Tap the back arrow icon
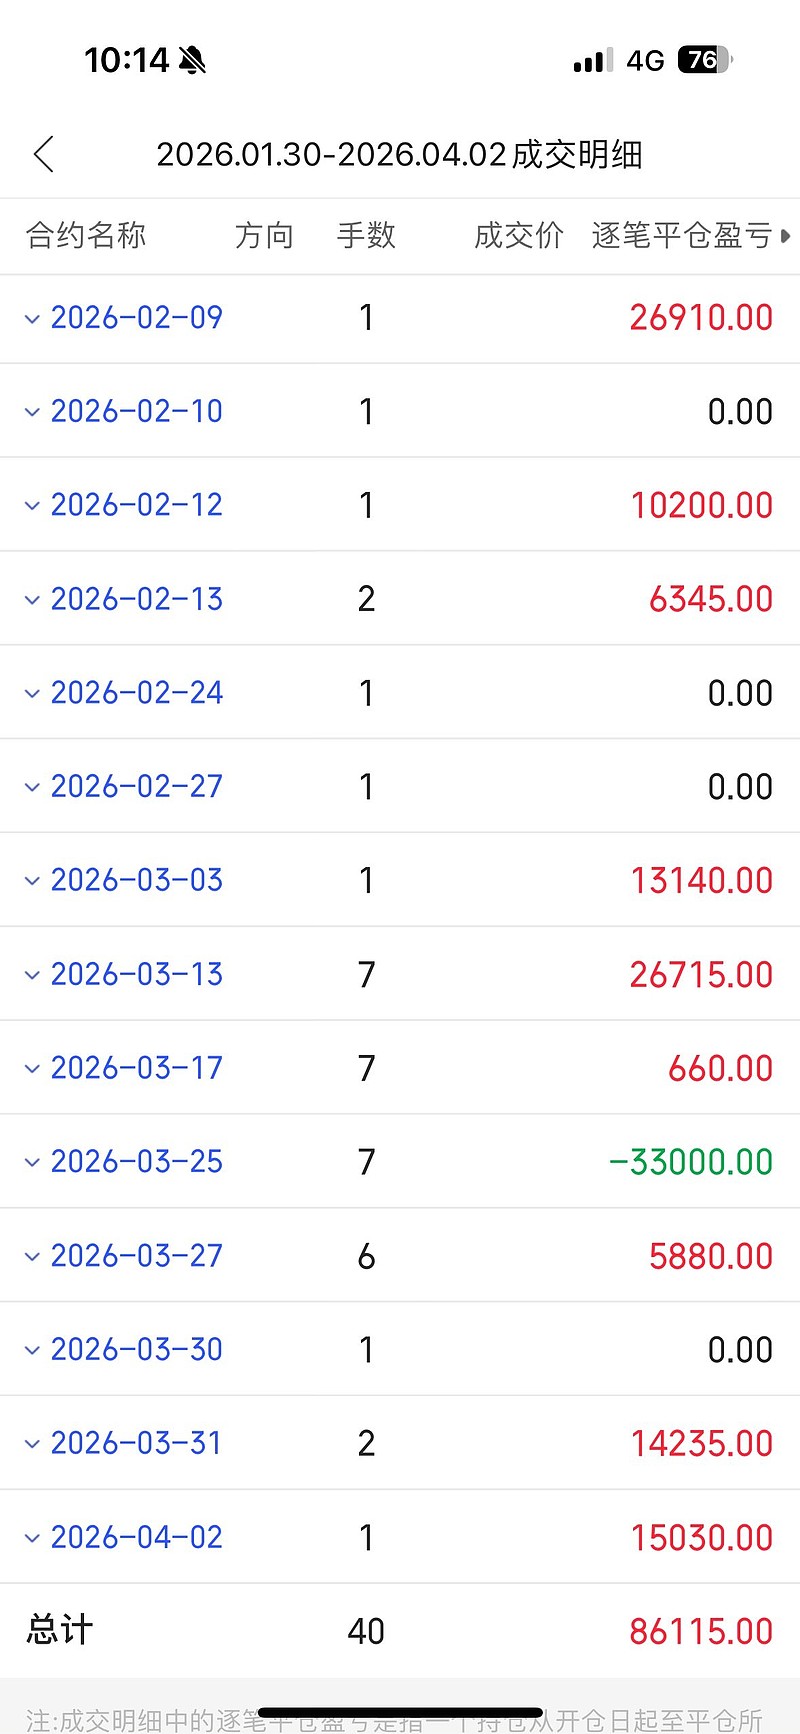 tap(44, 155)
